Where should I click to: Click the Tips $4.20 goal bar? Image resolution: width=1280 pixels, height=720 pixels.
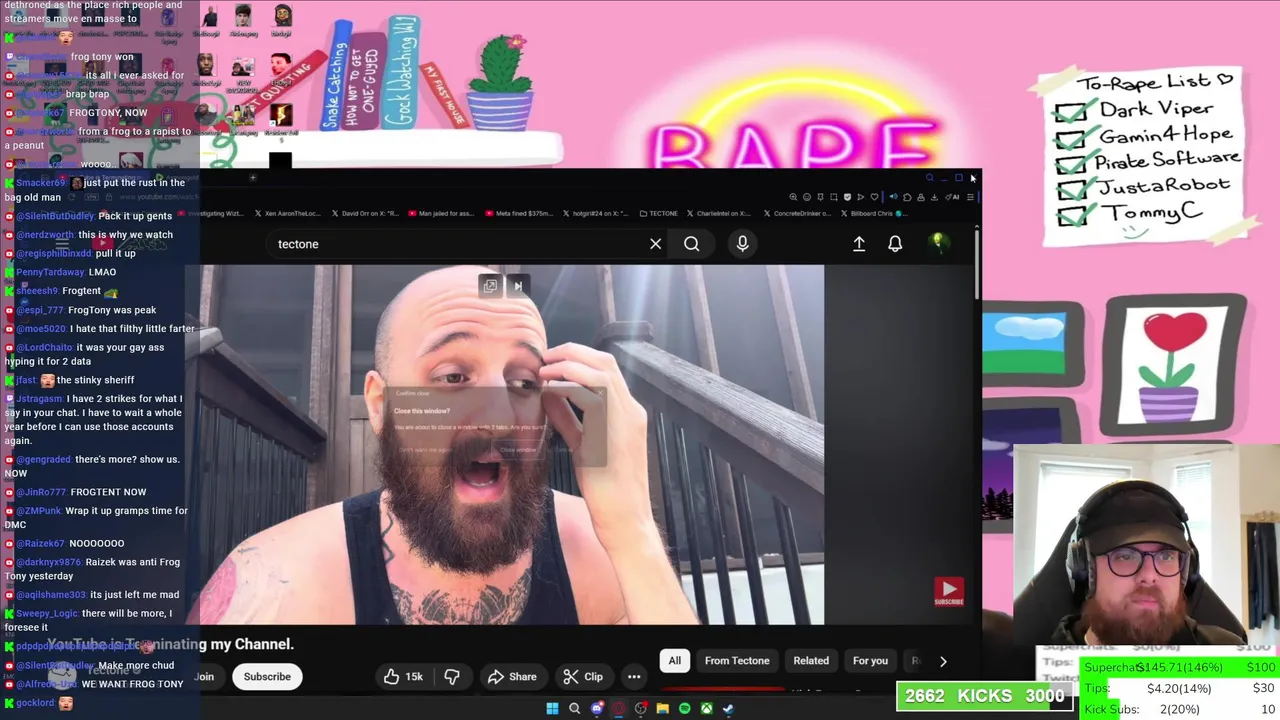point(1180,688)
